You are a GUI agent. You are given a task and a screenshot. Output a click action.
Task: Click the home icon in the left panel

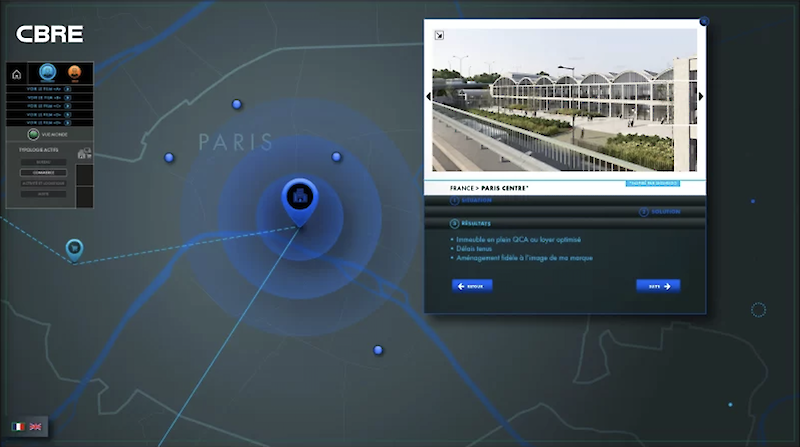pyautogui.click(x=17, y=74)
